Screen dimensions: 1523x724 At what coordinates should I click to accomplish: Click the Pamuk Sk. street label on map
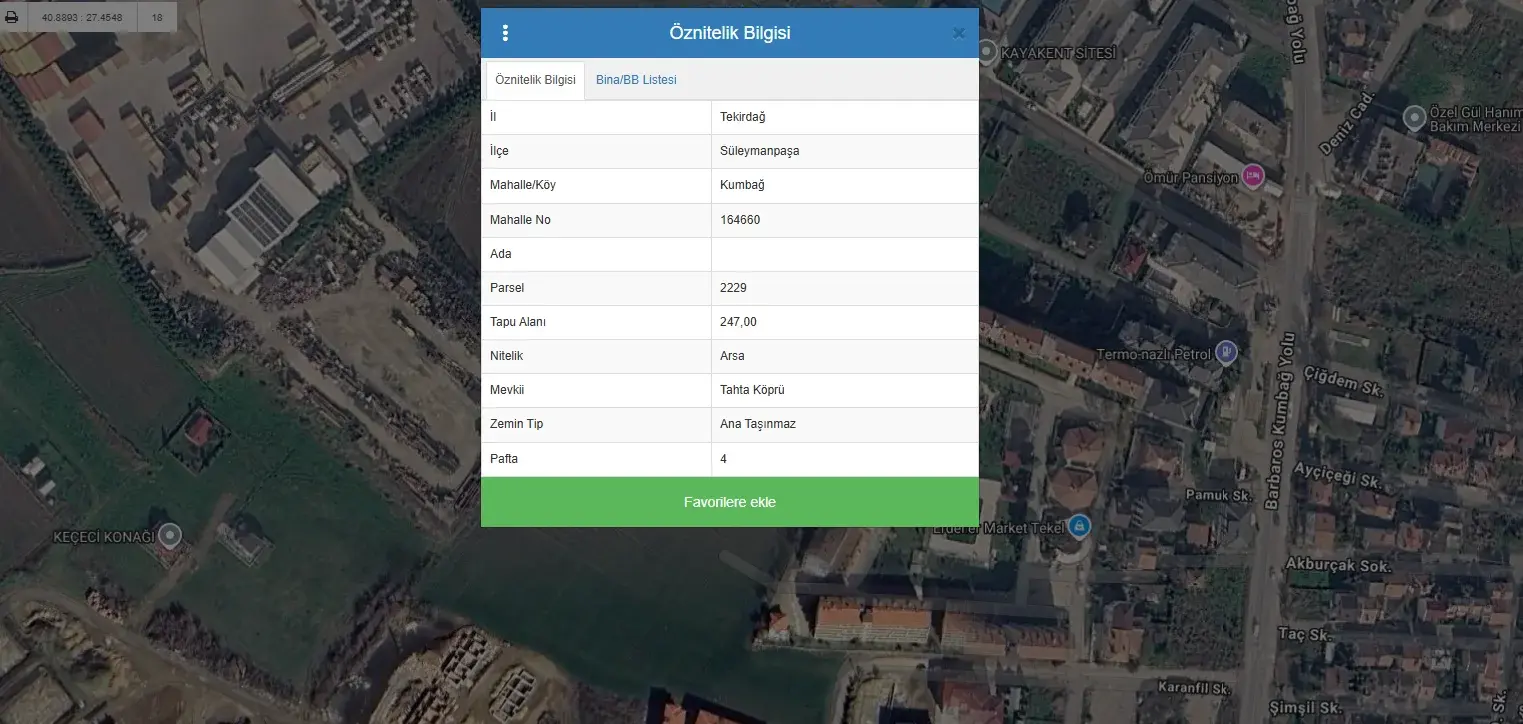click(1219, 495)
